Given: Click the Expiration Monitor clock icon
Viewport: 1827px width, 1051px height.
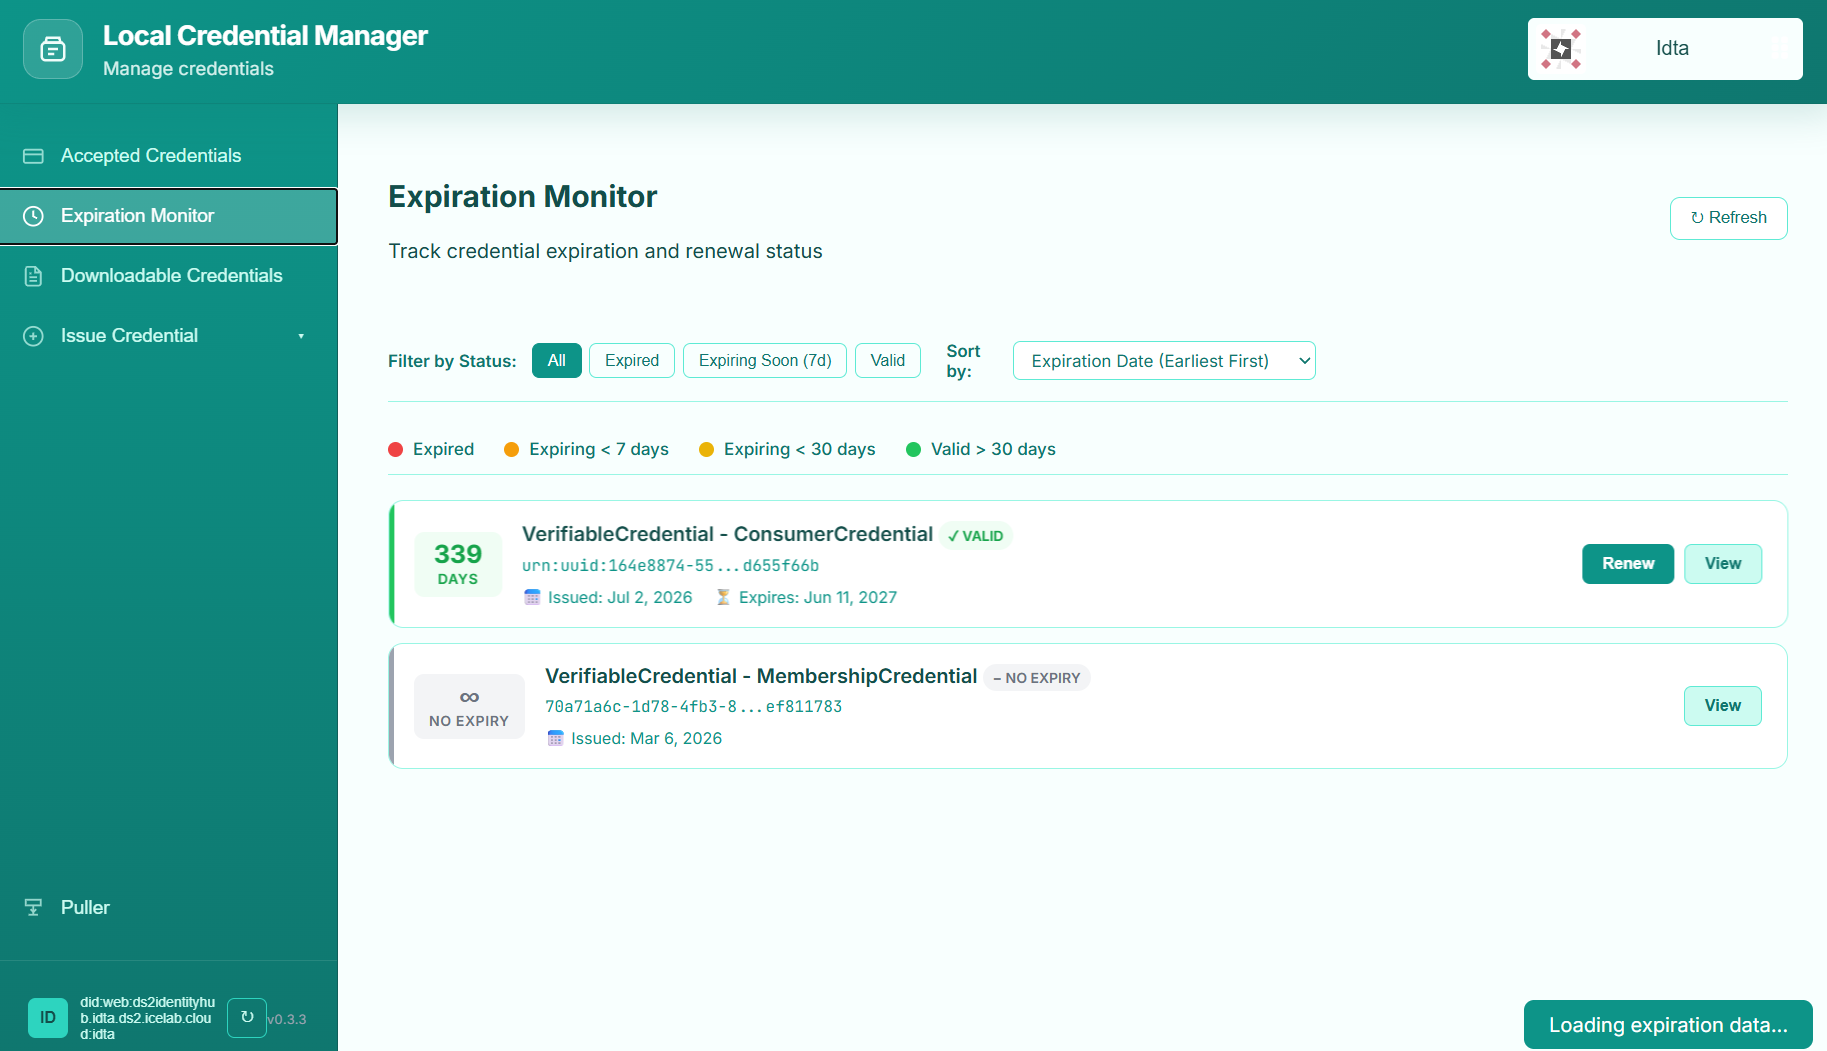Looking at the screenshot, I should click(33, 216).
